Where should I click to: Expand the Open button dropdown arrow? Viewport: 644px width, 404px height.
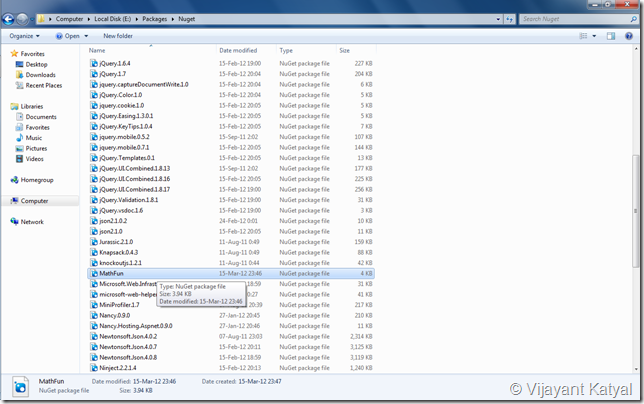86,36
